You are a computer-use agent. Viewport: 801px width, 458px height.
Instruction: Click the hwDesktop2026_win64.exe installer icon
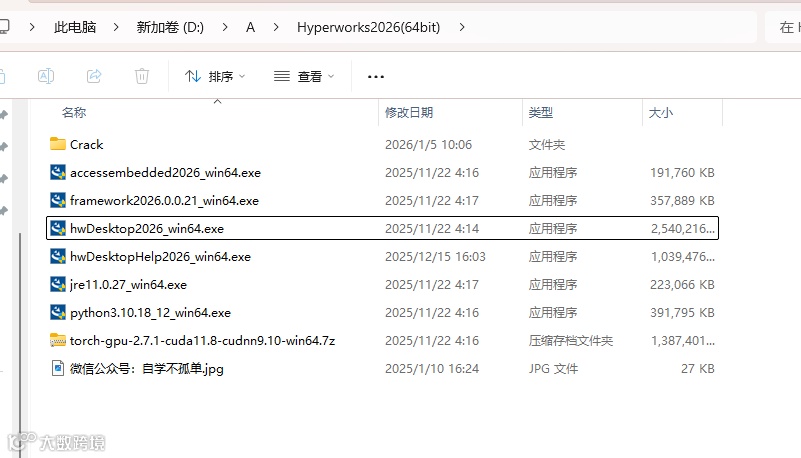(x=58, y=228)
